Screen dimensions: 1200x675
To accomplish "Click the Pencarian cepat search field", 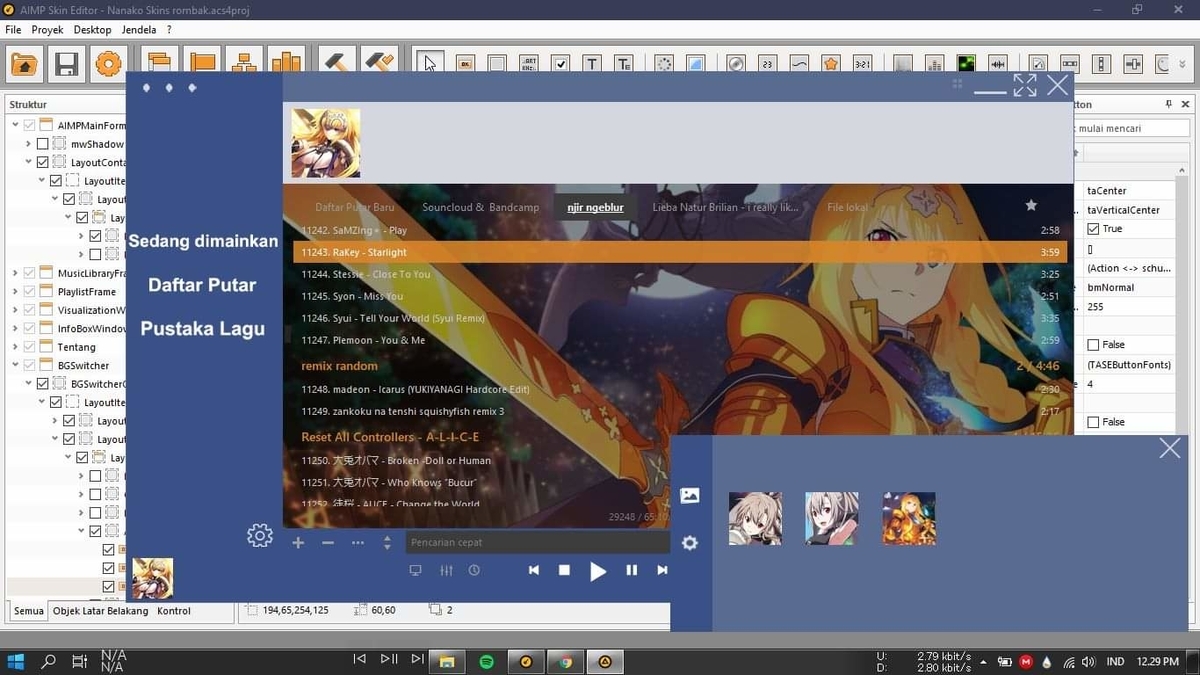I will click(x=537, y=542).
